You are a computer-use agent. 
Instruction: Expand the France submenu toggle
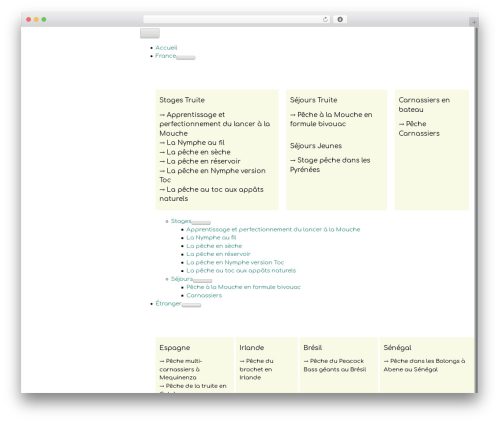(186, 58)
